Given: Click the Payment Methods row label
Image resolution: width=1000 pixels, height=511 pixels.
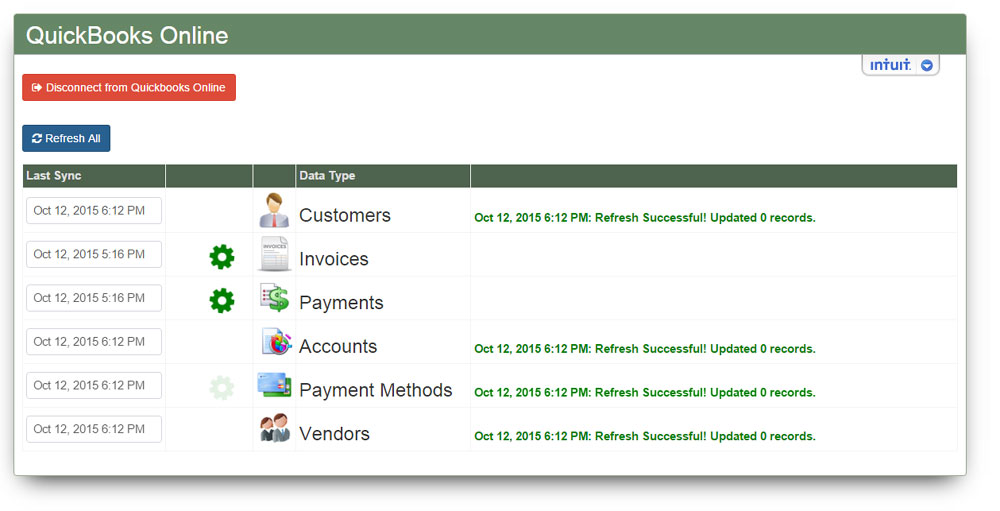Looking at the screenshot, I should pyautogui.click(x=375, y=391).
